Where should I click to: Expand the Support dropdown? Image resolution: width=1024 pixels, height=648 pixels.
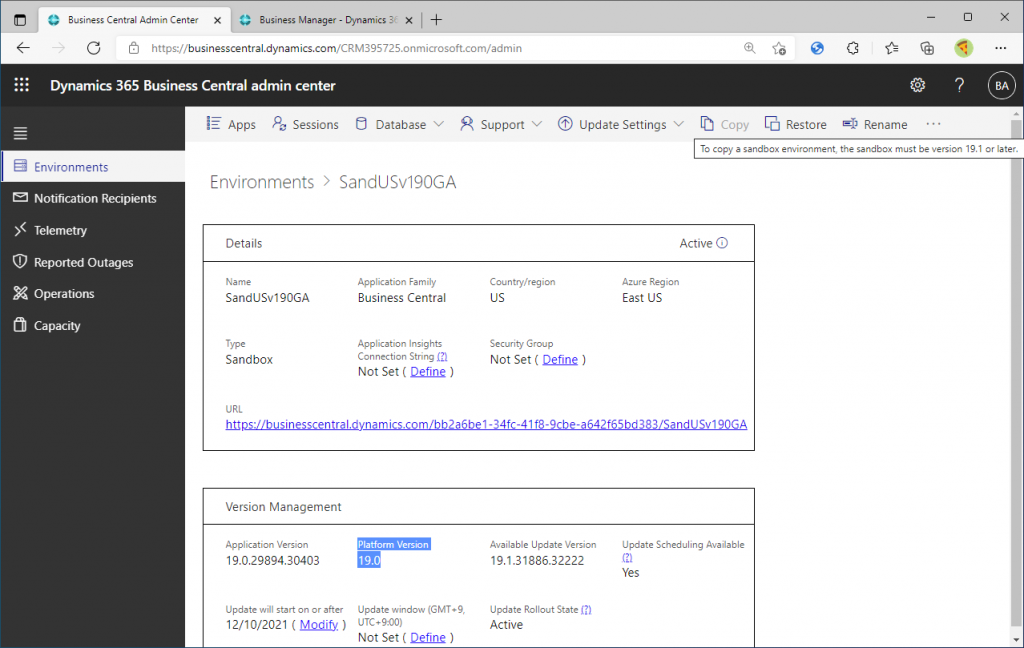click(x=501, y=124)
